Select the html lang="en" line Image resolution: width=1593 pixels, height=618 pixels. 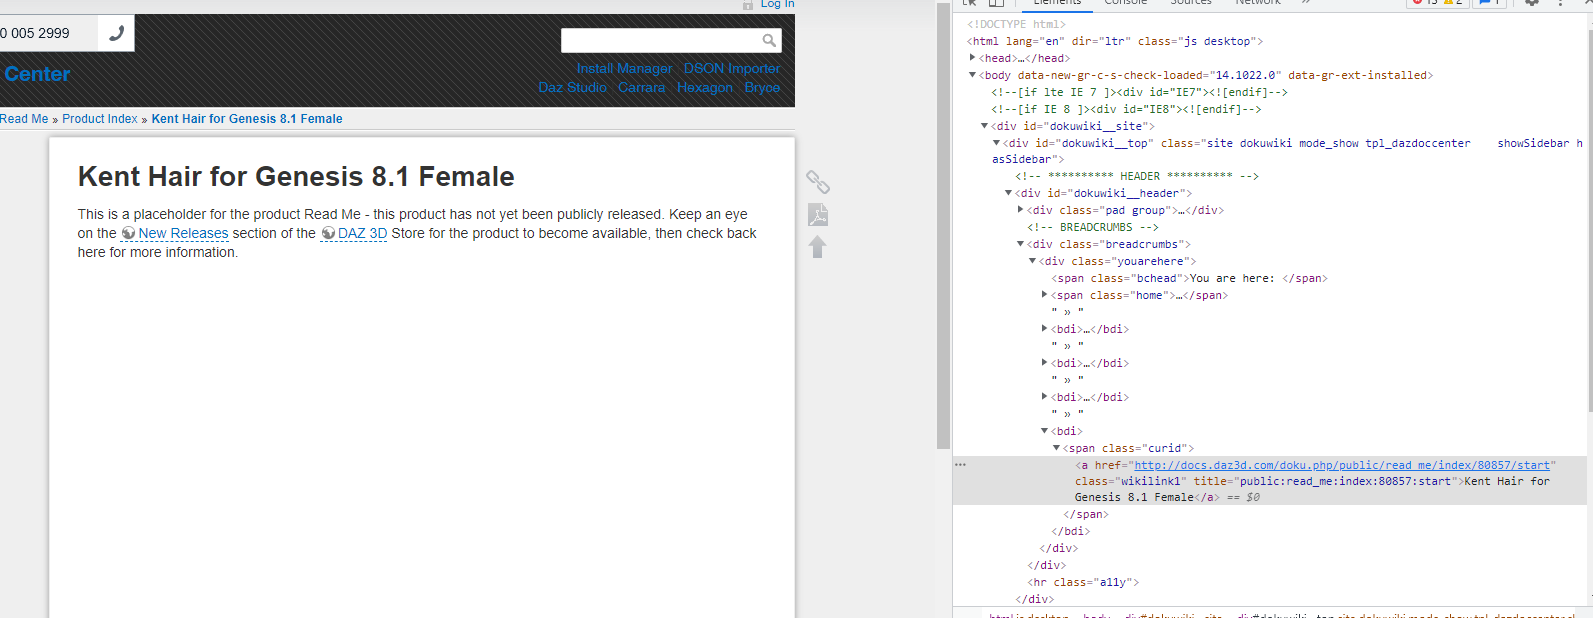1115,41
